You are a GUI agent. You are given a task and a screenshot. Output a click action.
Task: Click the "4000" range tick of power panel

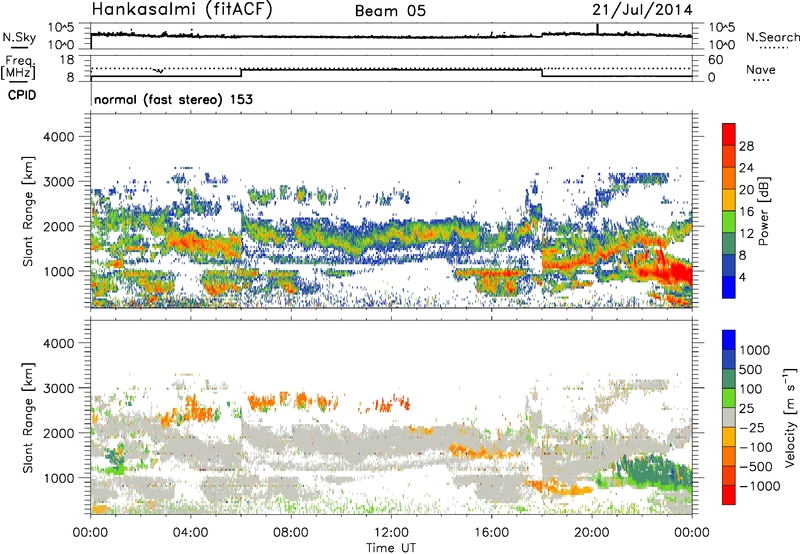(x=58, y=137)
